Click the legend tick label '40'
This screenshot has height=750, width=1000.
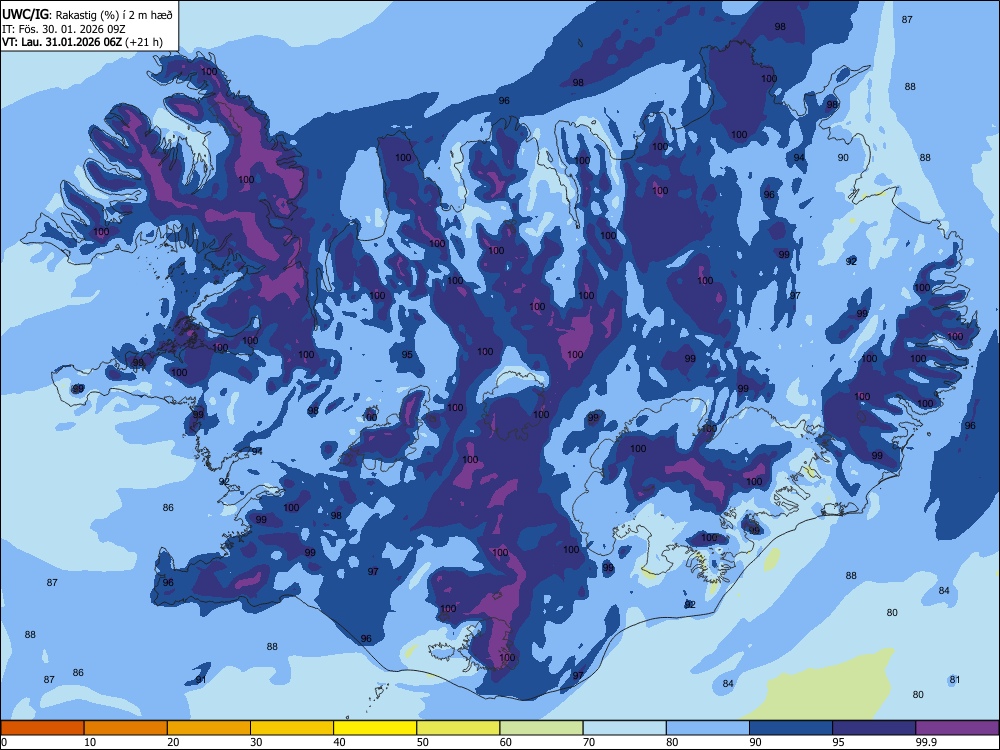click(340, 742)
